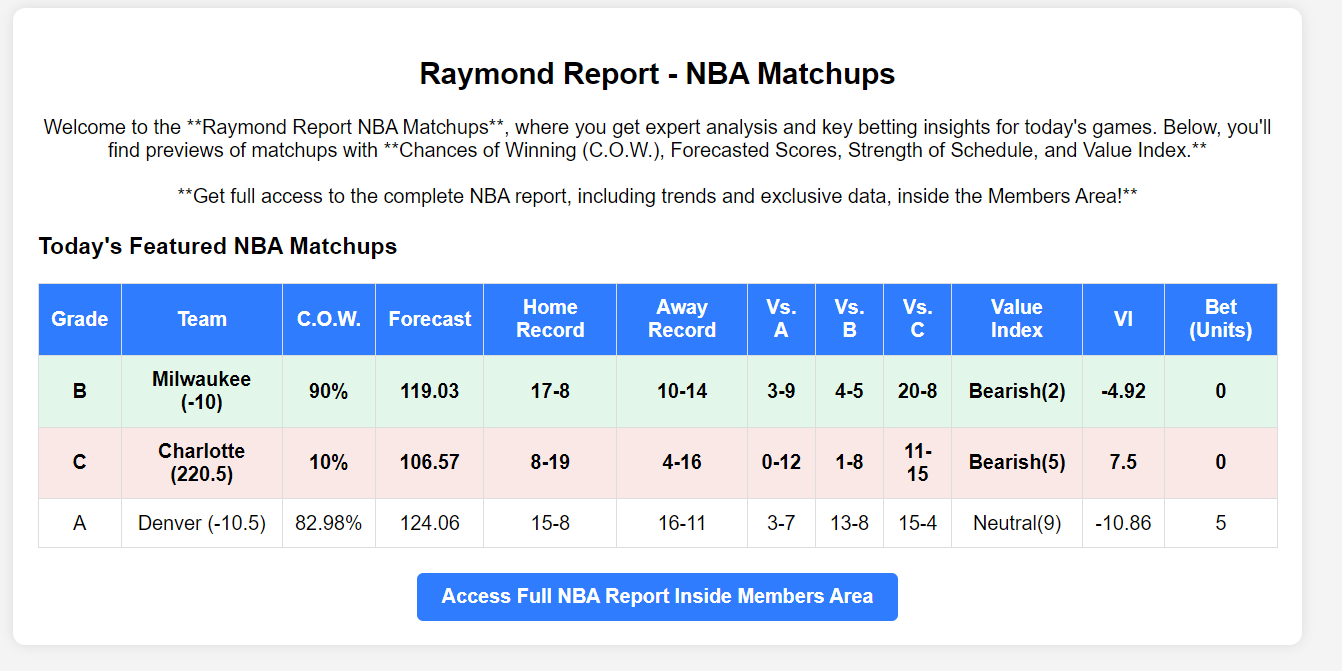Click the Vs. C column header
This screenshot has width=1342, height=671.
point(917,319)
